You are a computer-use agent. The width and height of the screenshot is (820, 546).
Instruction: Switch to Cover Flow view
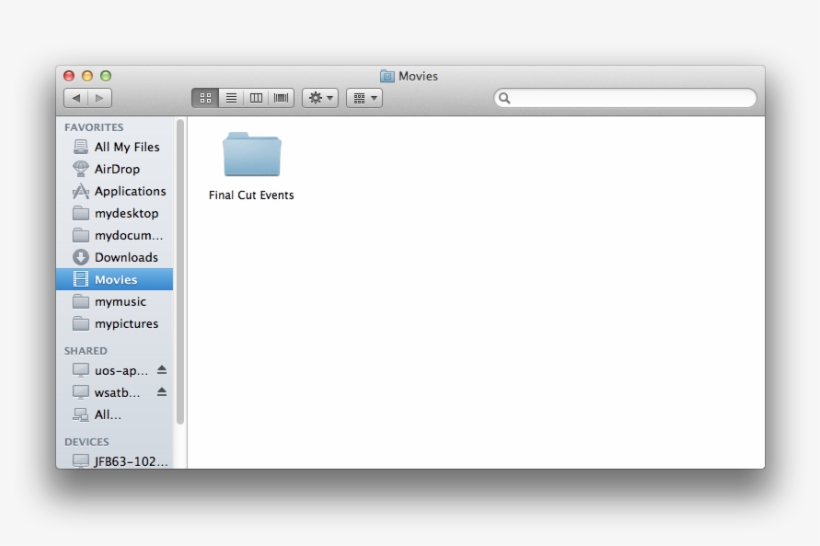pos(281,98)
